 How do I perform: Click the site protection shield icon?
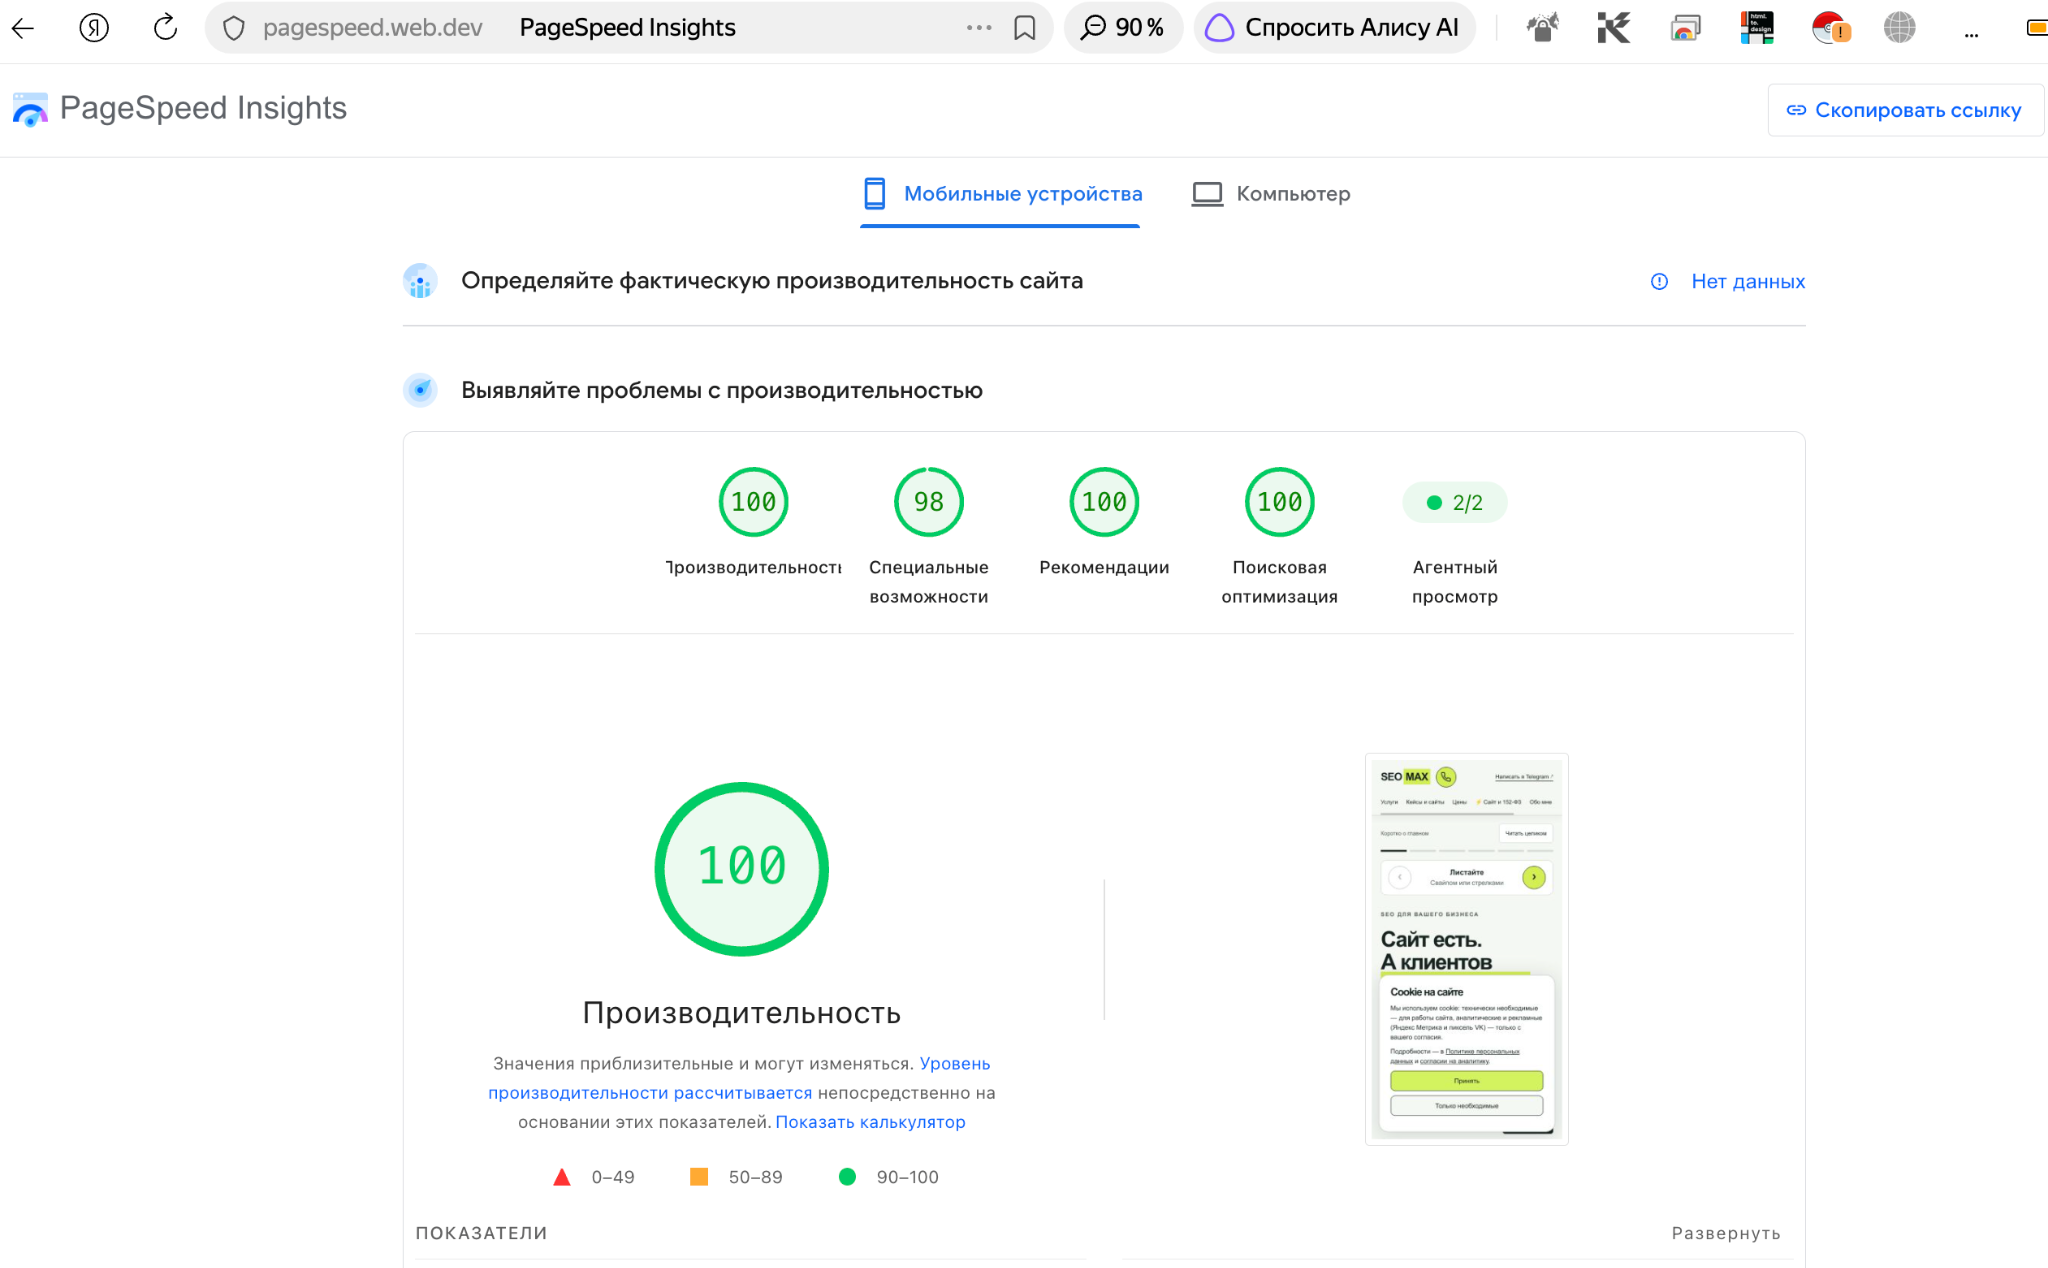[x=234, y=28]
